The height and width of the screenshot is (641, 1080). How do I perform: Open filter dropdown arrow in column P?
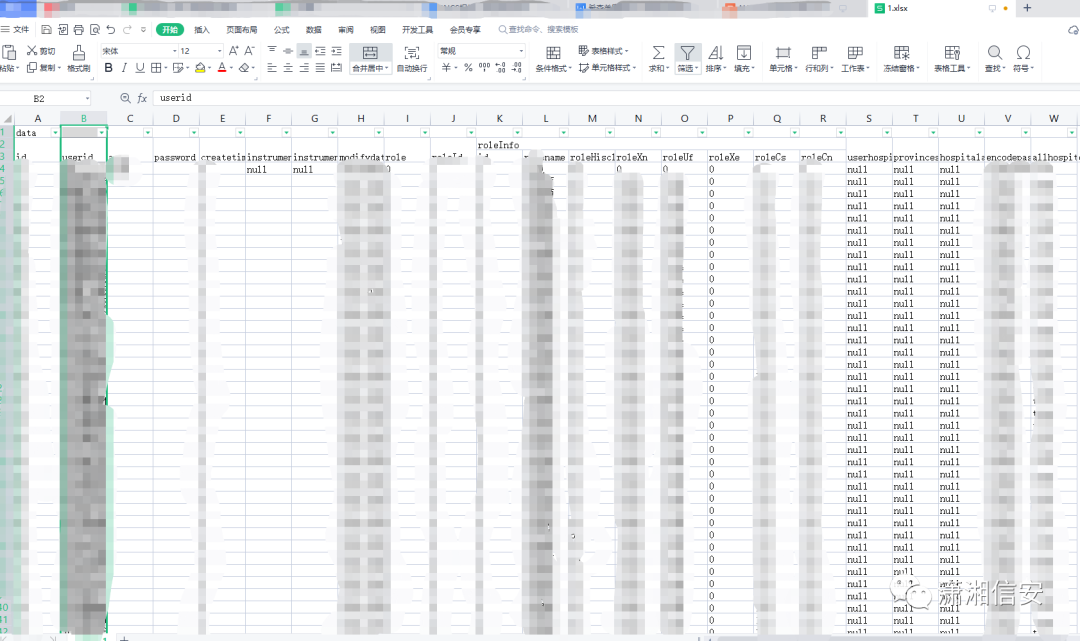point(748,132)
